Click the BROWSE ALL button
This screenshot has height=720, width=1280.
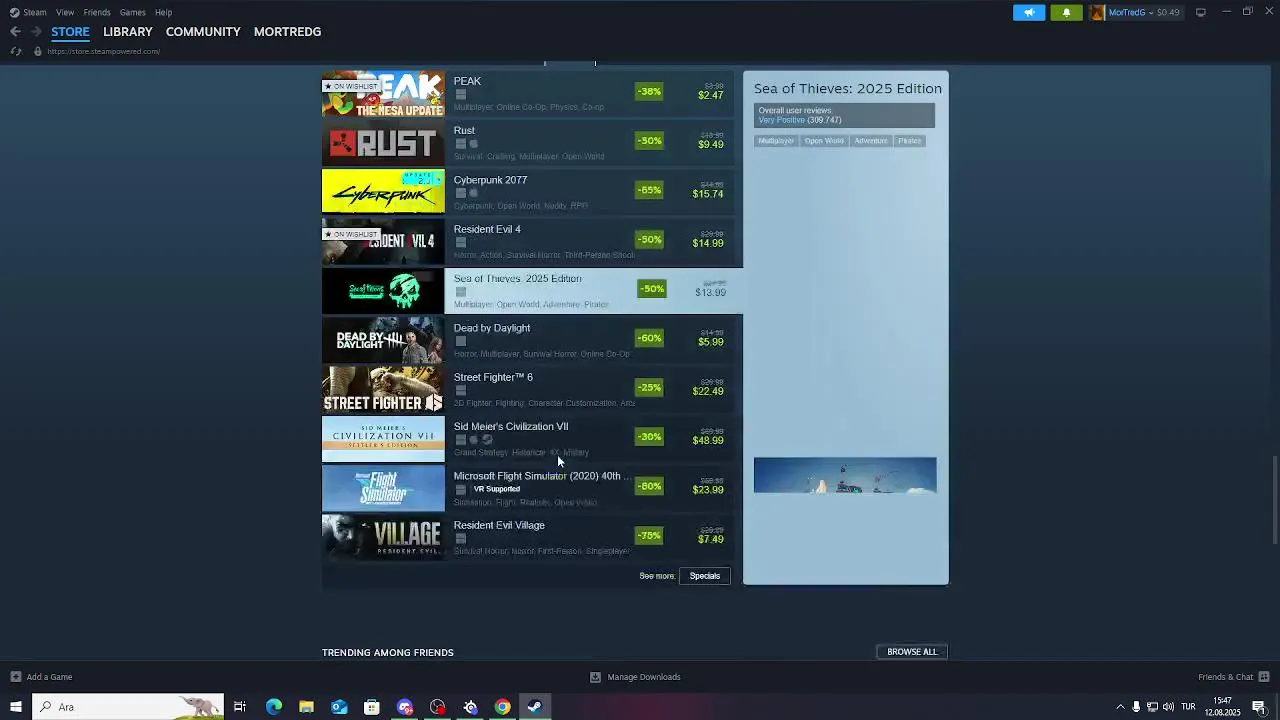(x=912, y=652)
